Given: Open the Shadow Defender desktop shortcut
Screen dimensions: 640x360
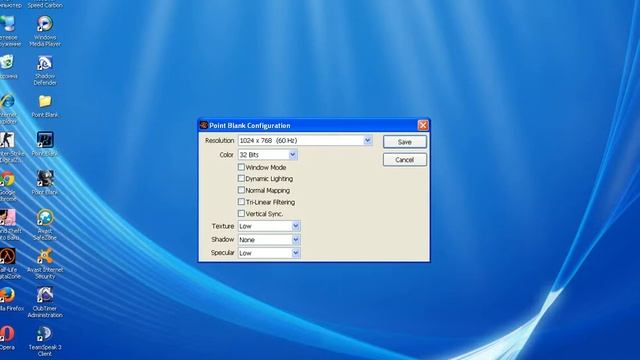Looking at the screenshot, I should [x=45, y=70].
